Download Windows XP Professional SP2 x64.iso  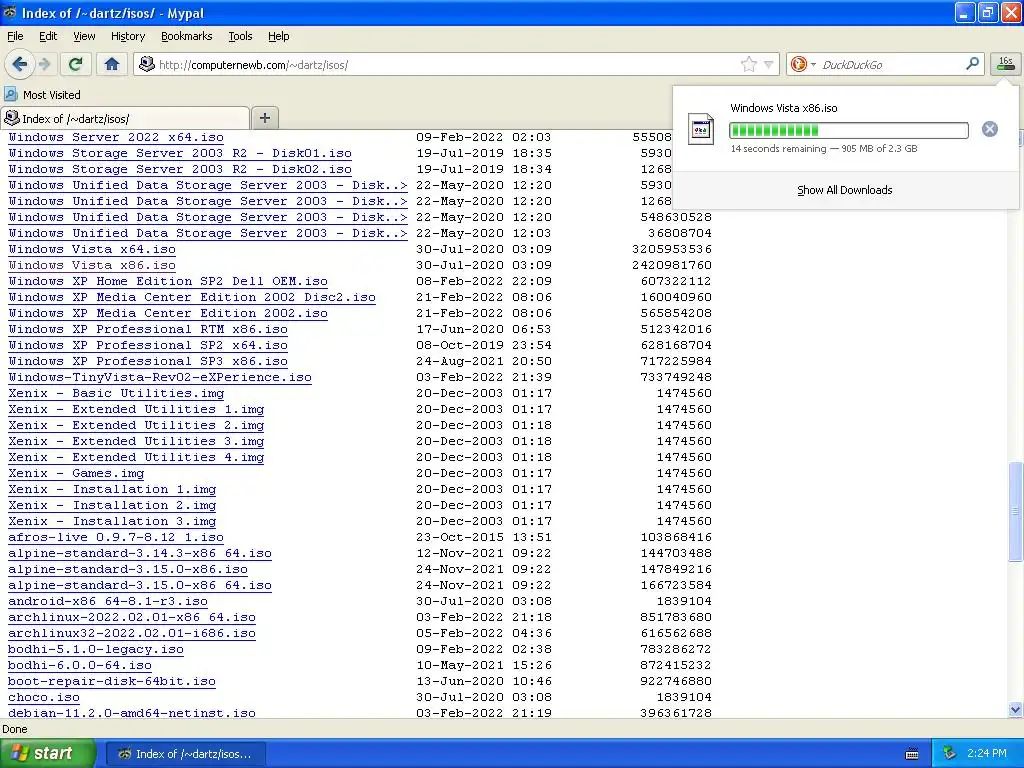(x=148, y=345)
